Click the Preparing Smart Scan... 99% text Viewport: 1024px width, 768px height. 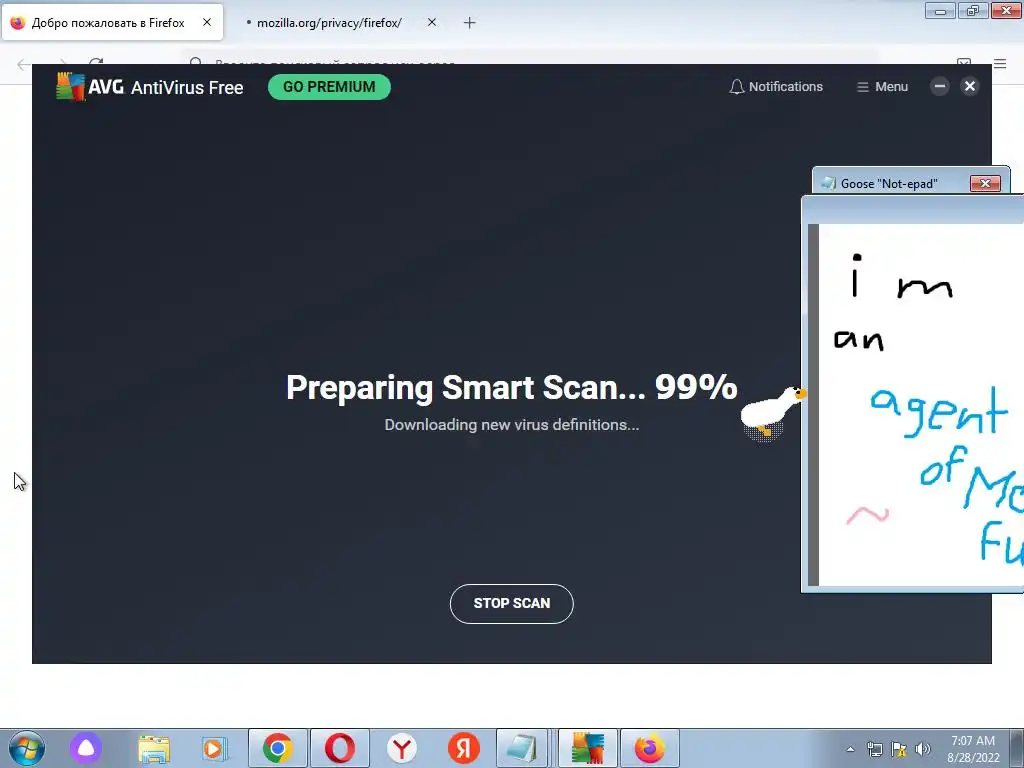point(511,387)
